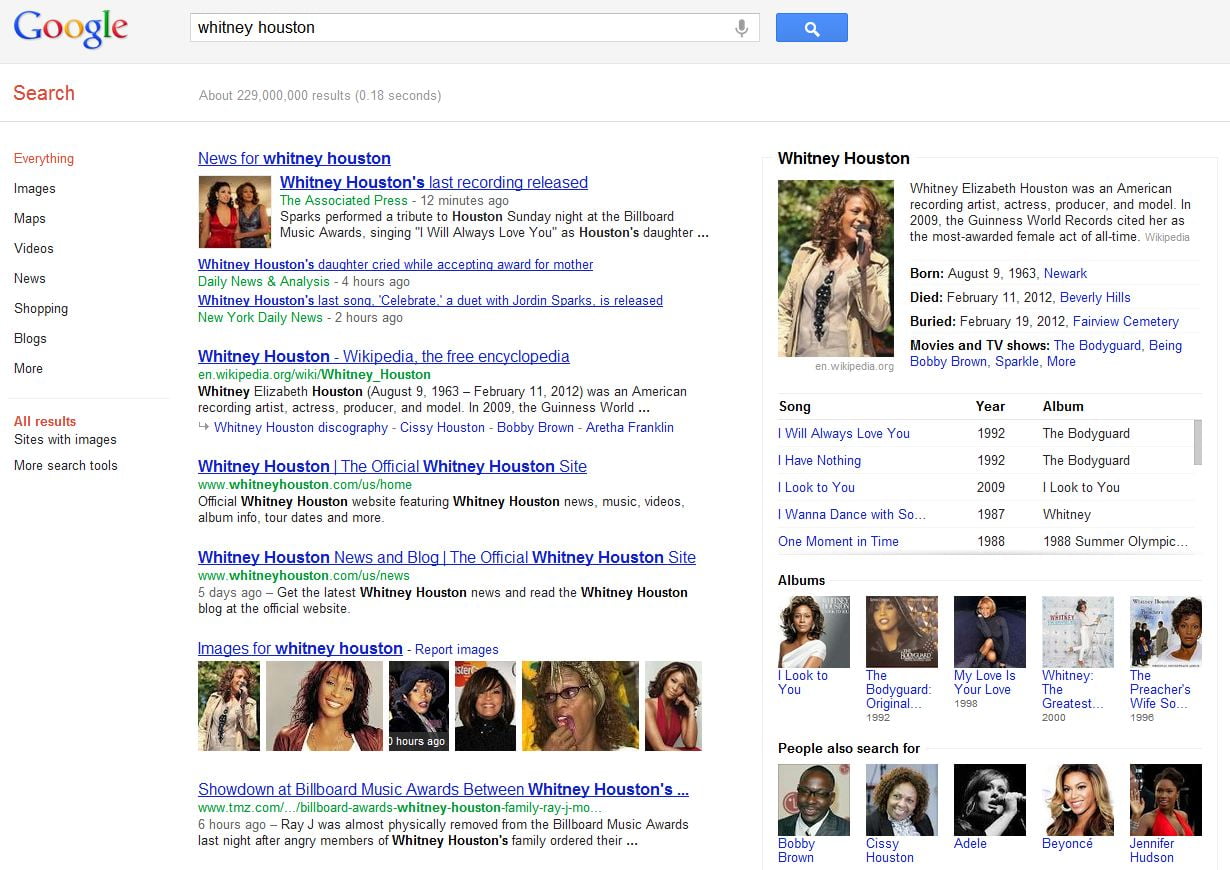Filter by Sites with images
Viewport: 1230px width, 870px height.
coord(65,439)
